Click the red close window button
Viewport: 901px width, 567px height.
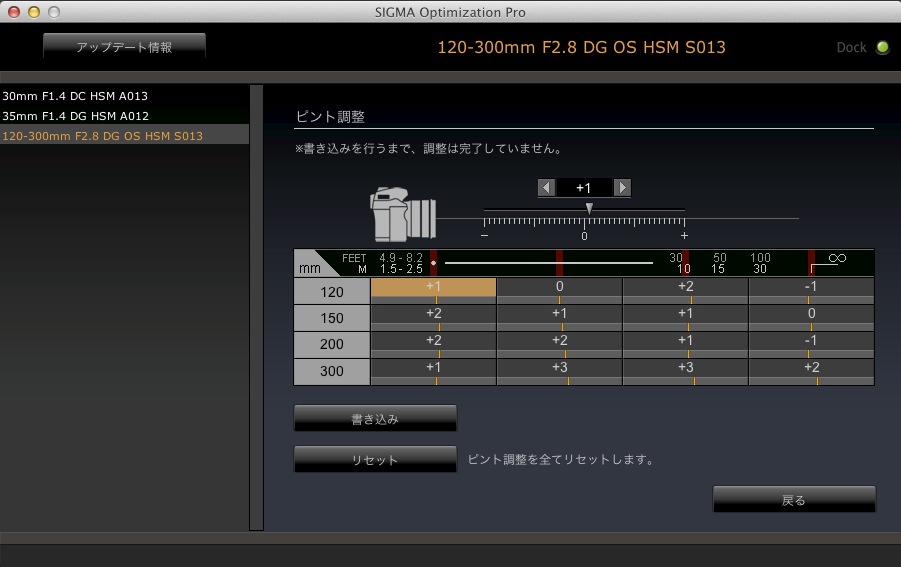click(x=14, y=11)
